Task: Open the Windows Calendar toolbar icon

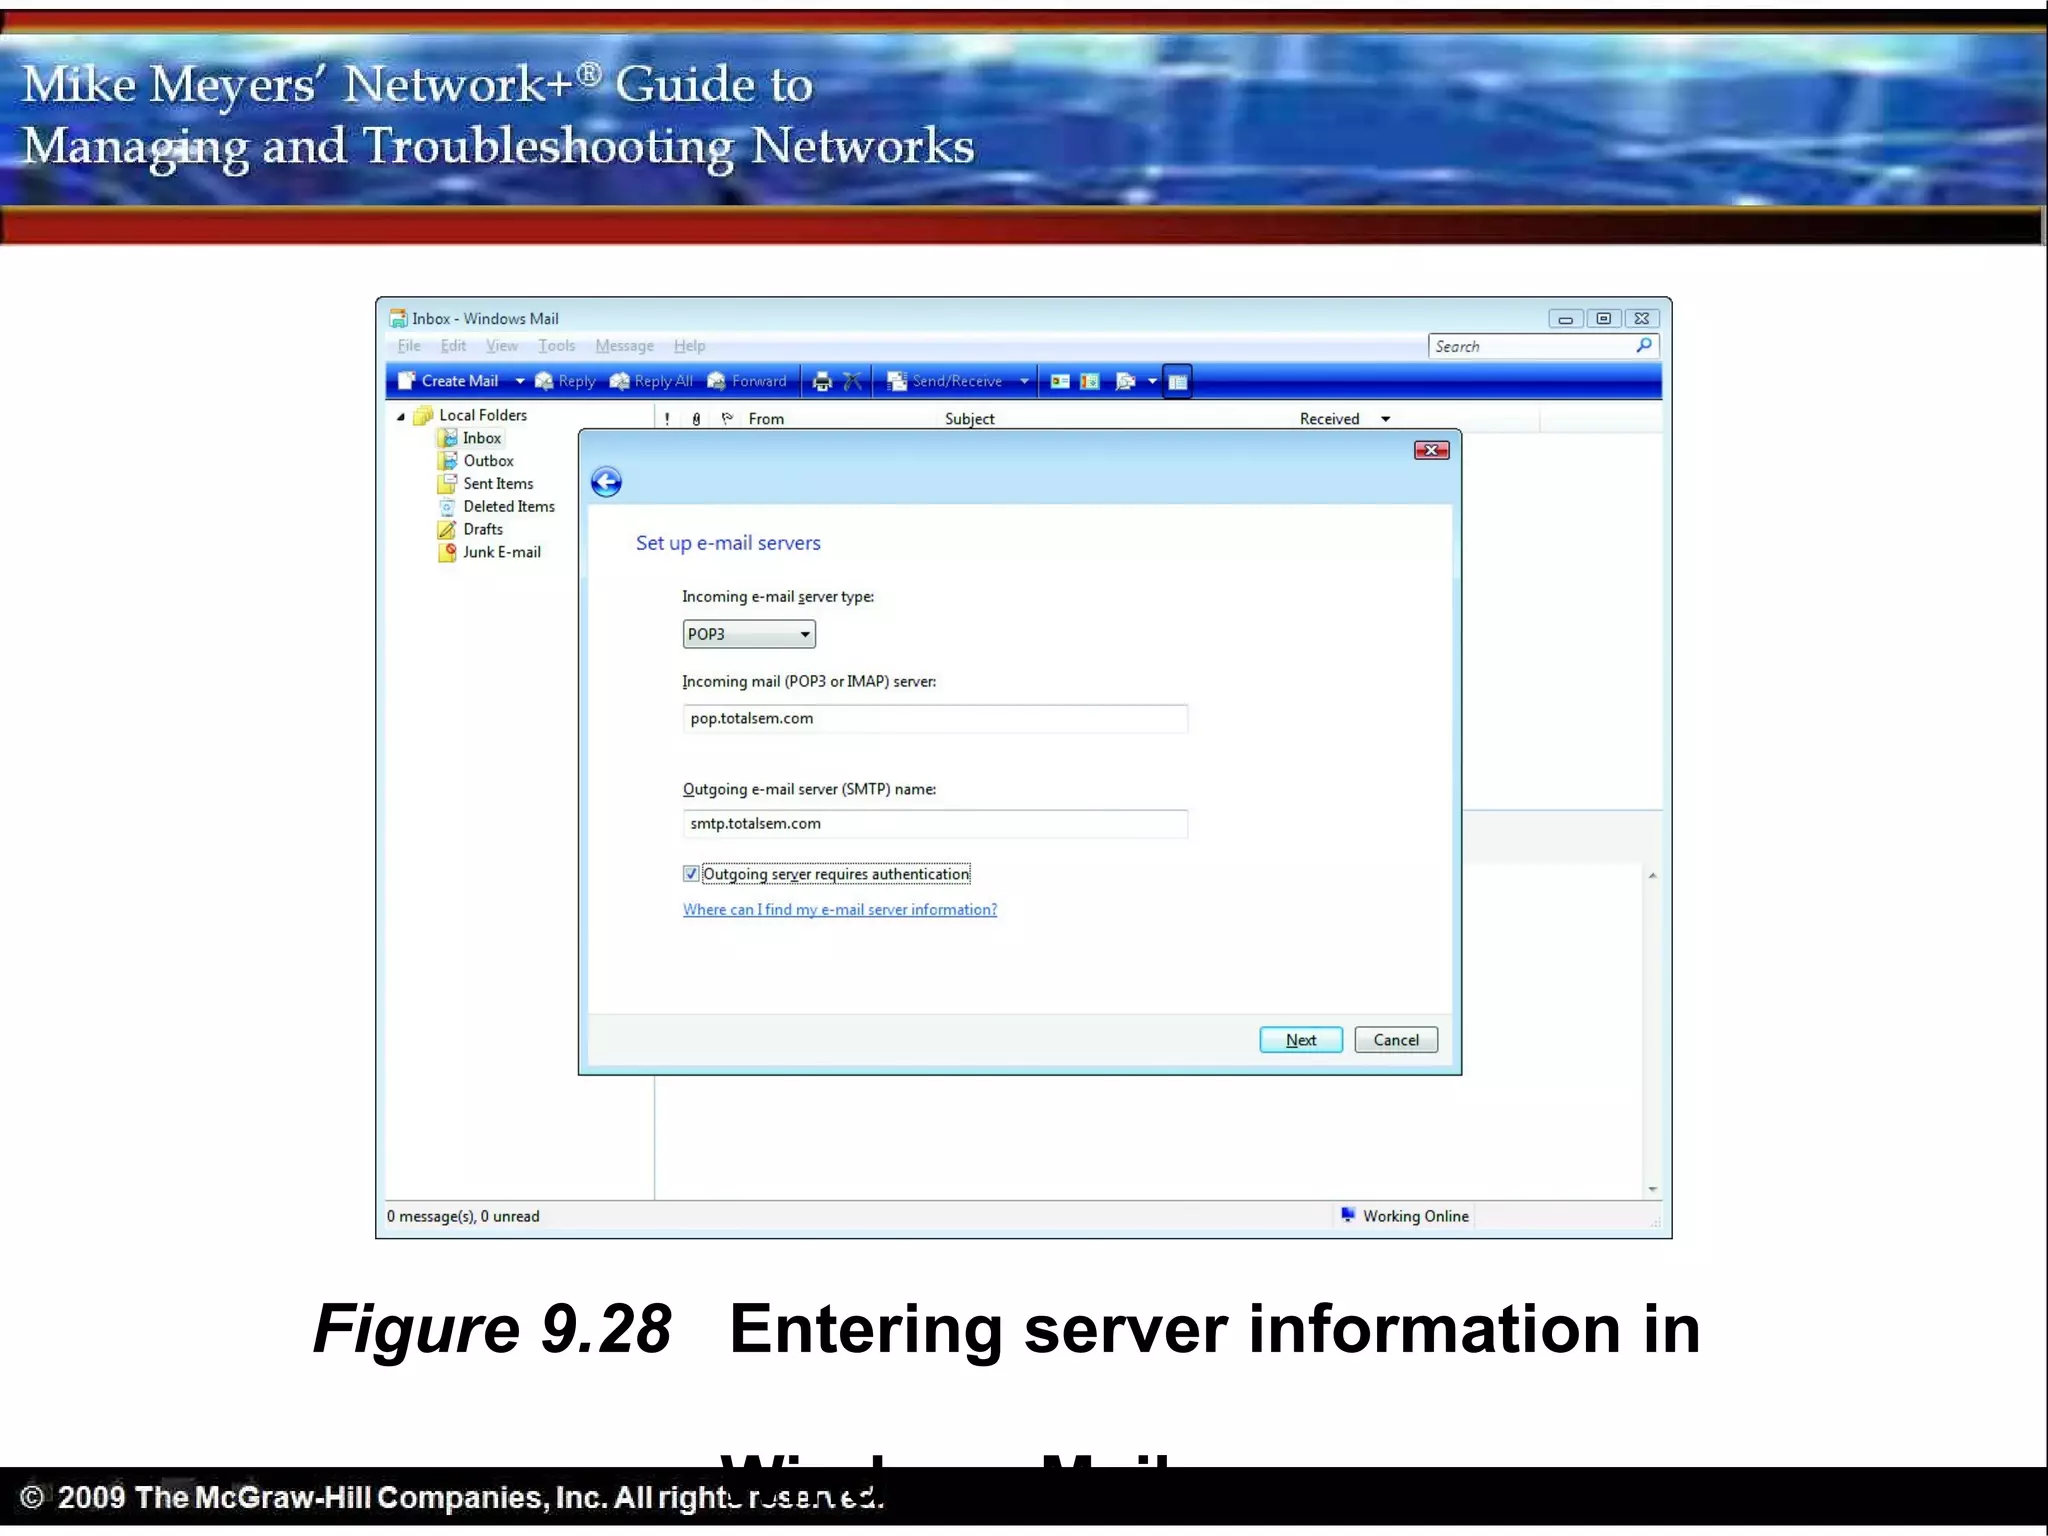Action: click(x=1090, y=381)
